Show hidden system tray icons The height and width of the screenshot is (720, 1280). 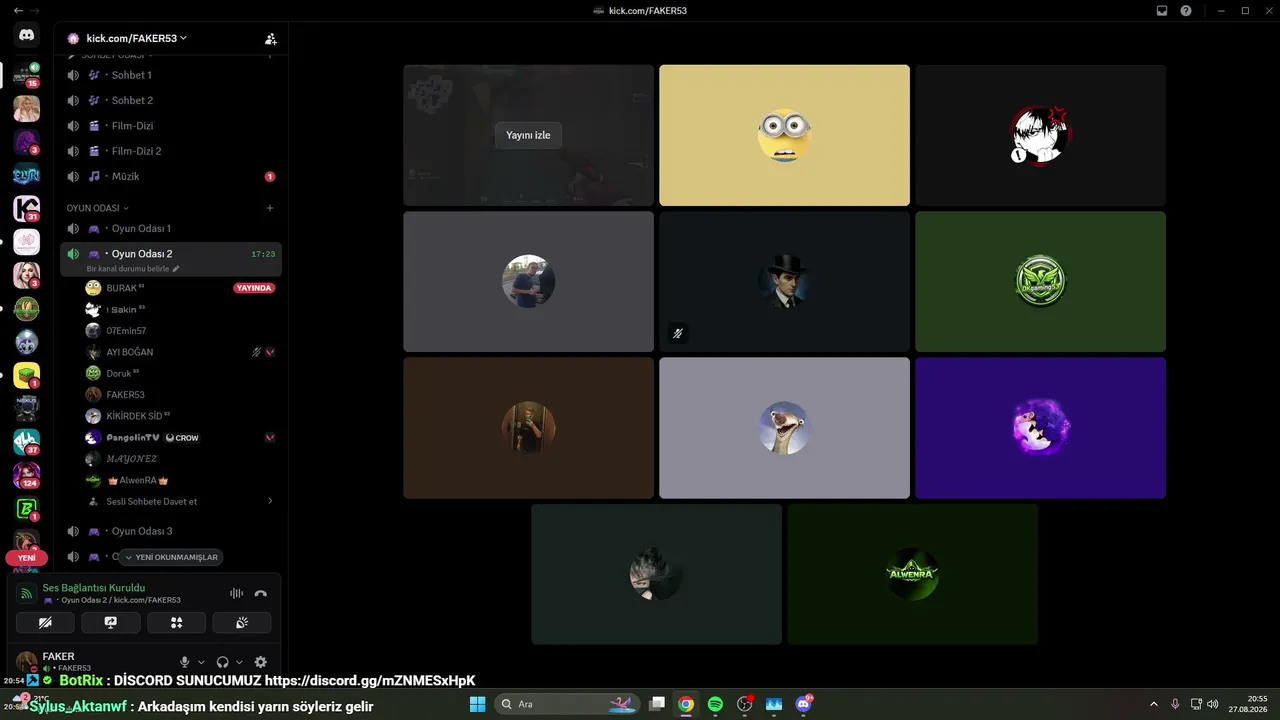(x=1156, y=704)
